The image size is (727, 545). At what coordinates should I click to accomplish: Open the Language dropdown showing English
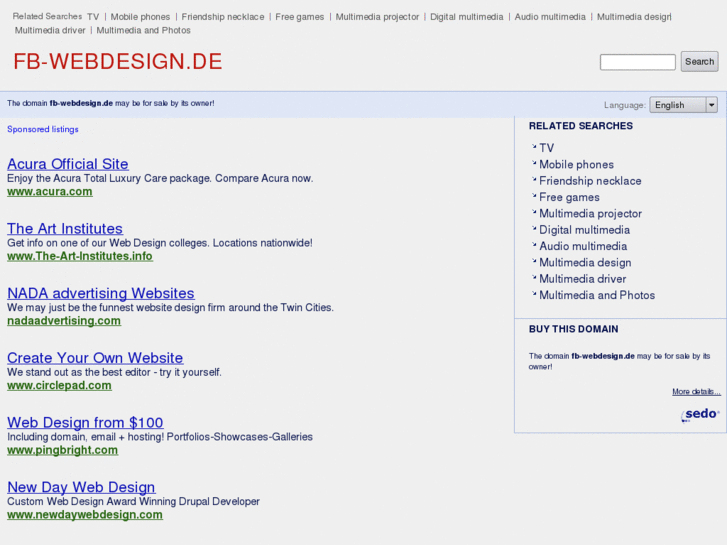point(683,105)
